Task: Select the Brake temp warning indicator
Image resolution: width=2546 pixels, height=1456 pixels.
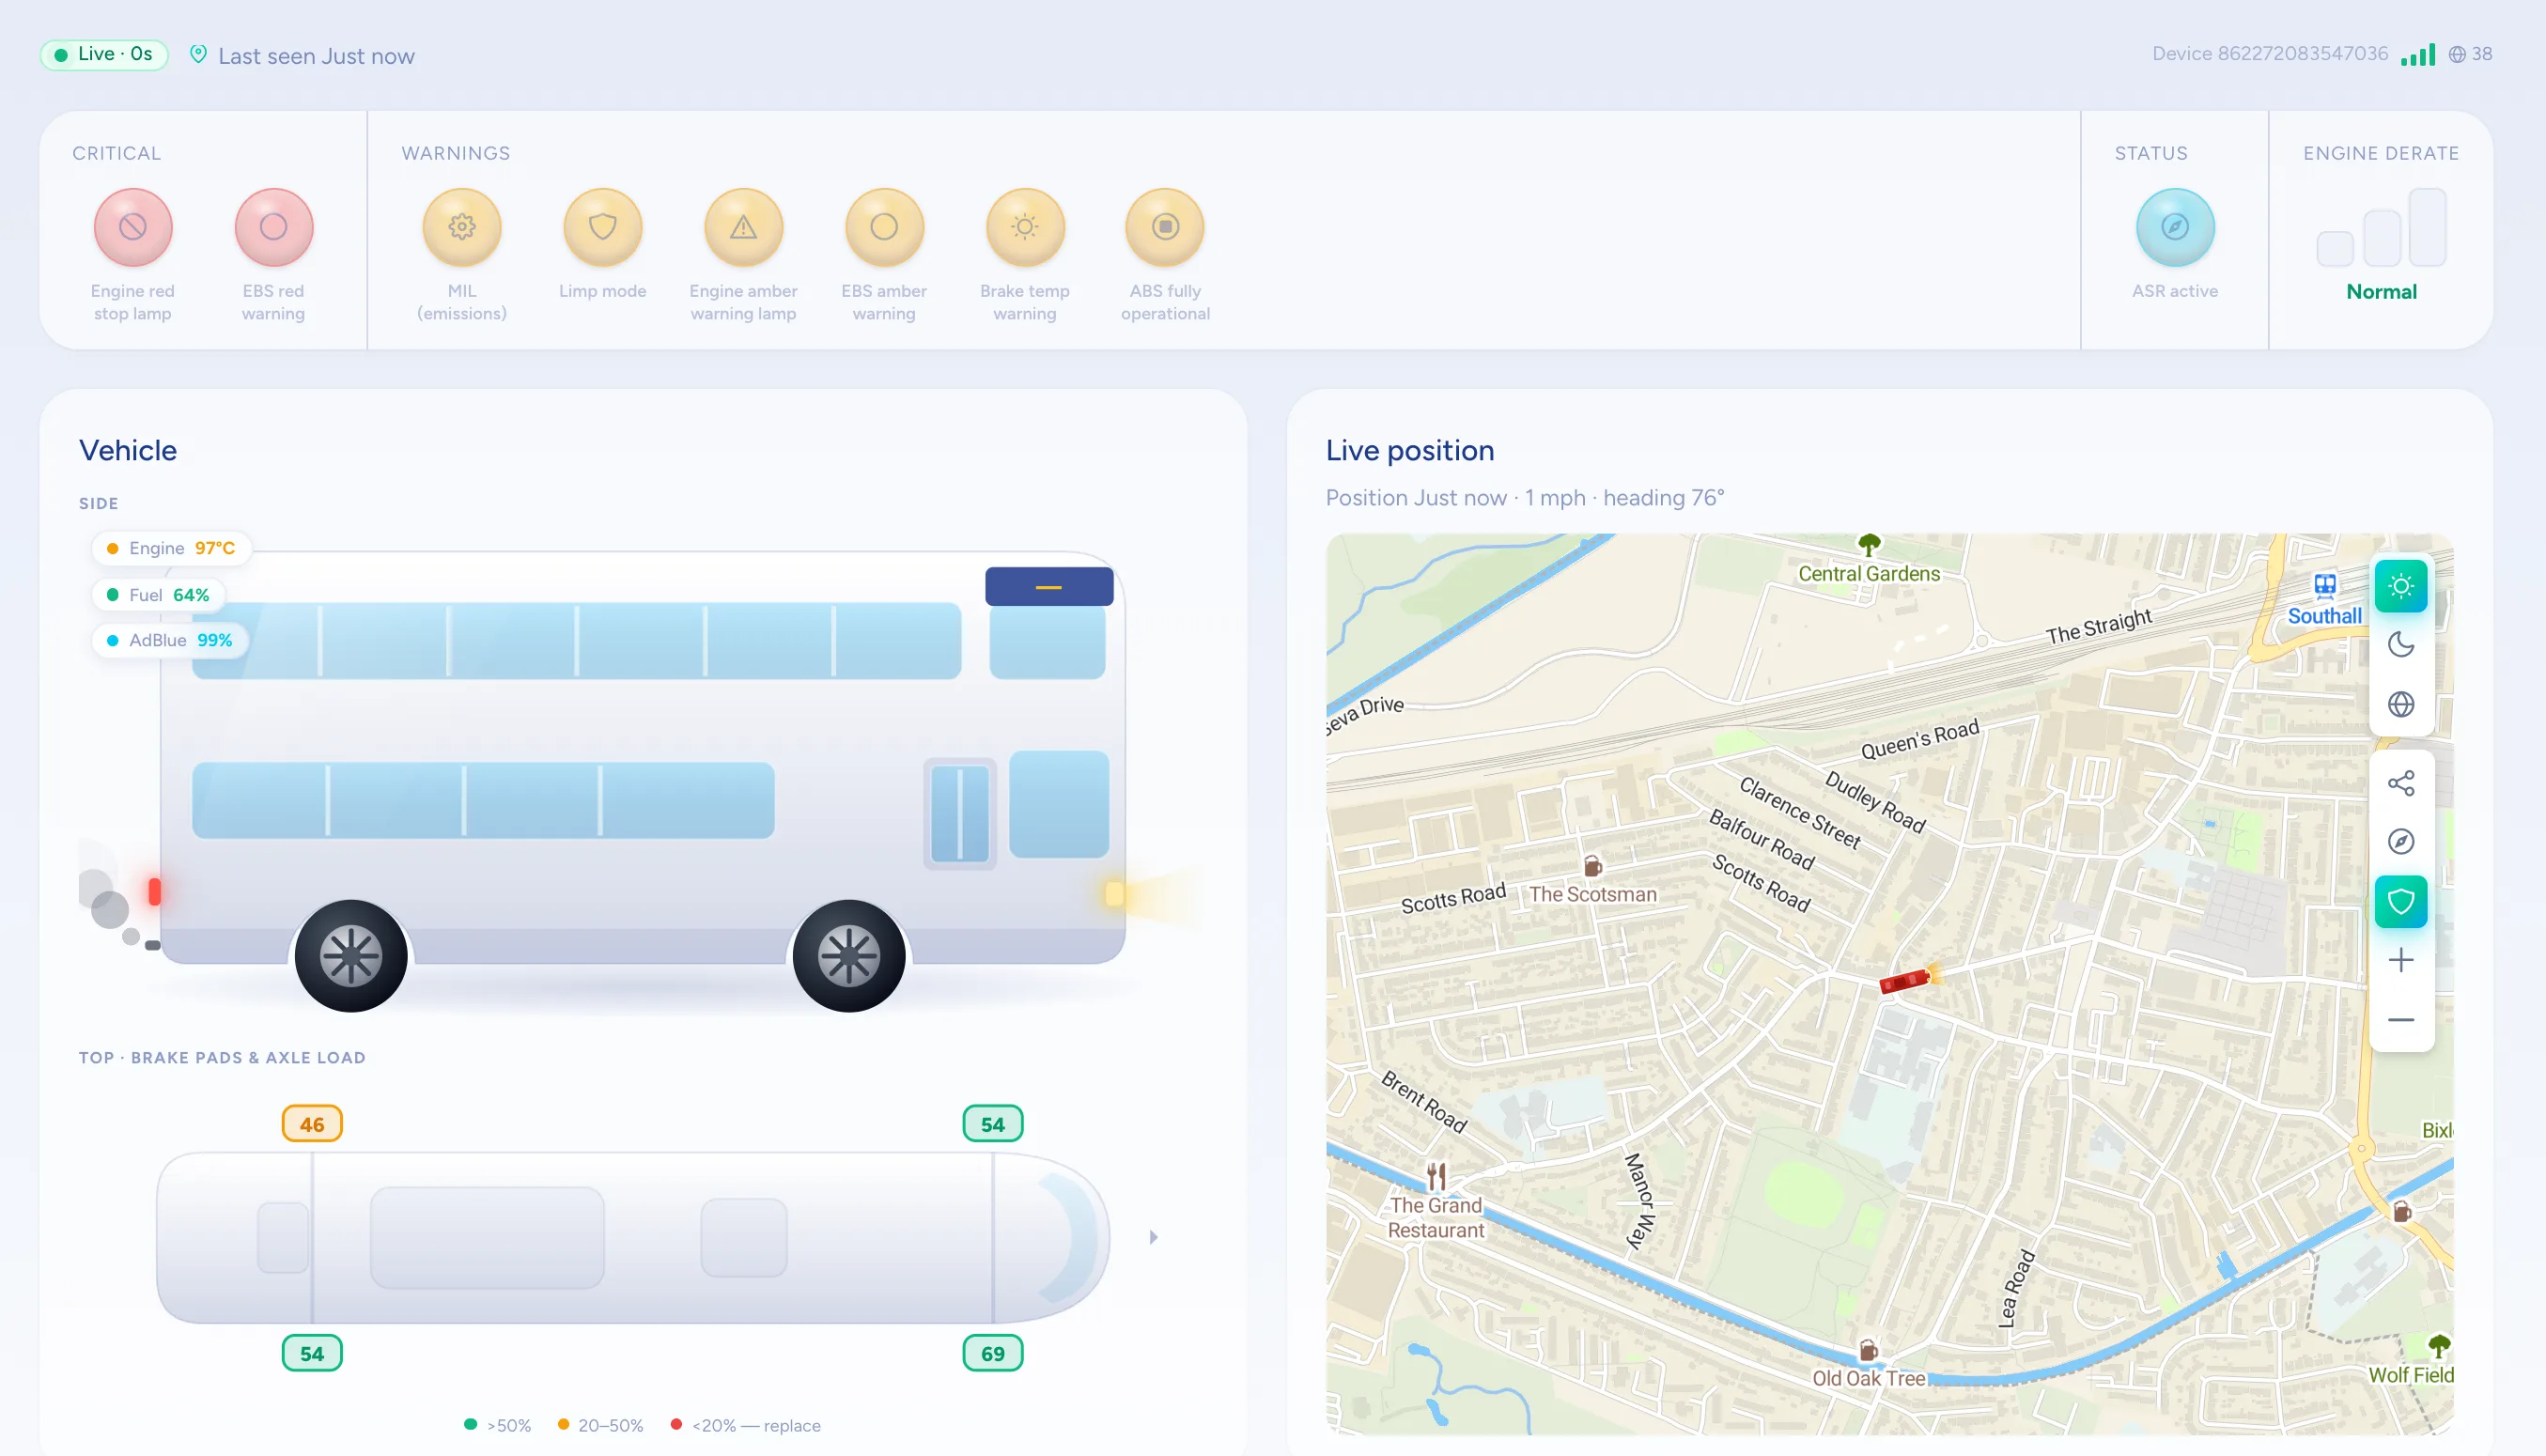Action: pyautogui.click(x=1025, y=227)
